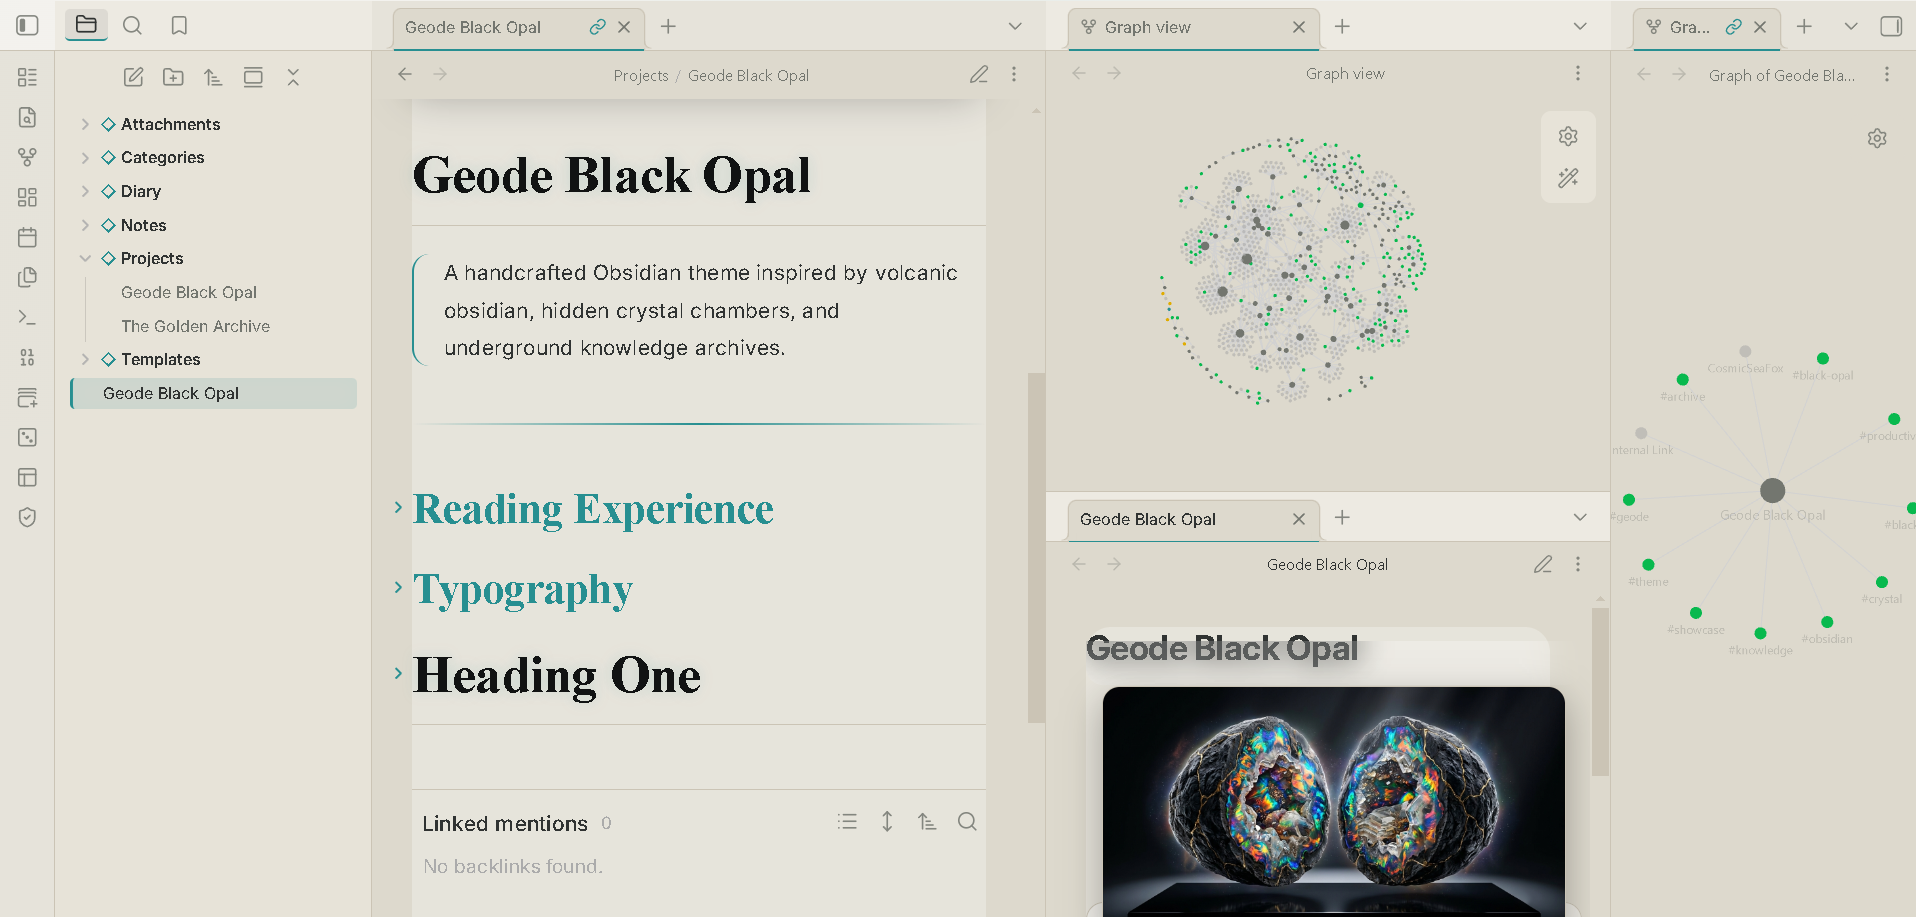Toggle collapse results in linked mentions
This screenshot has width=1916, height=917.
tap(847, 822)
